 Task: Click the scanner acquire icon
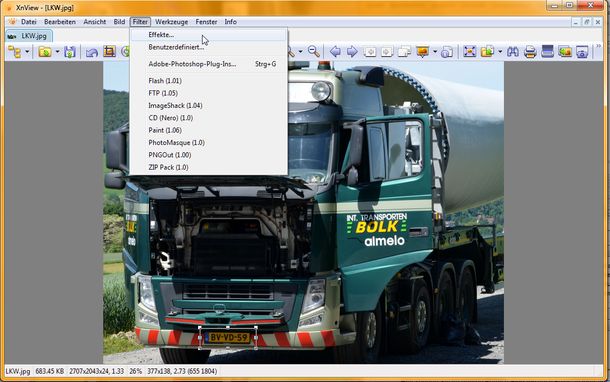[x=547, y=51]
